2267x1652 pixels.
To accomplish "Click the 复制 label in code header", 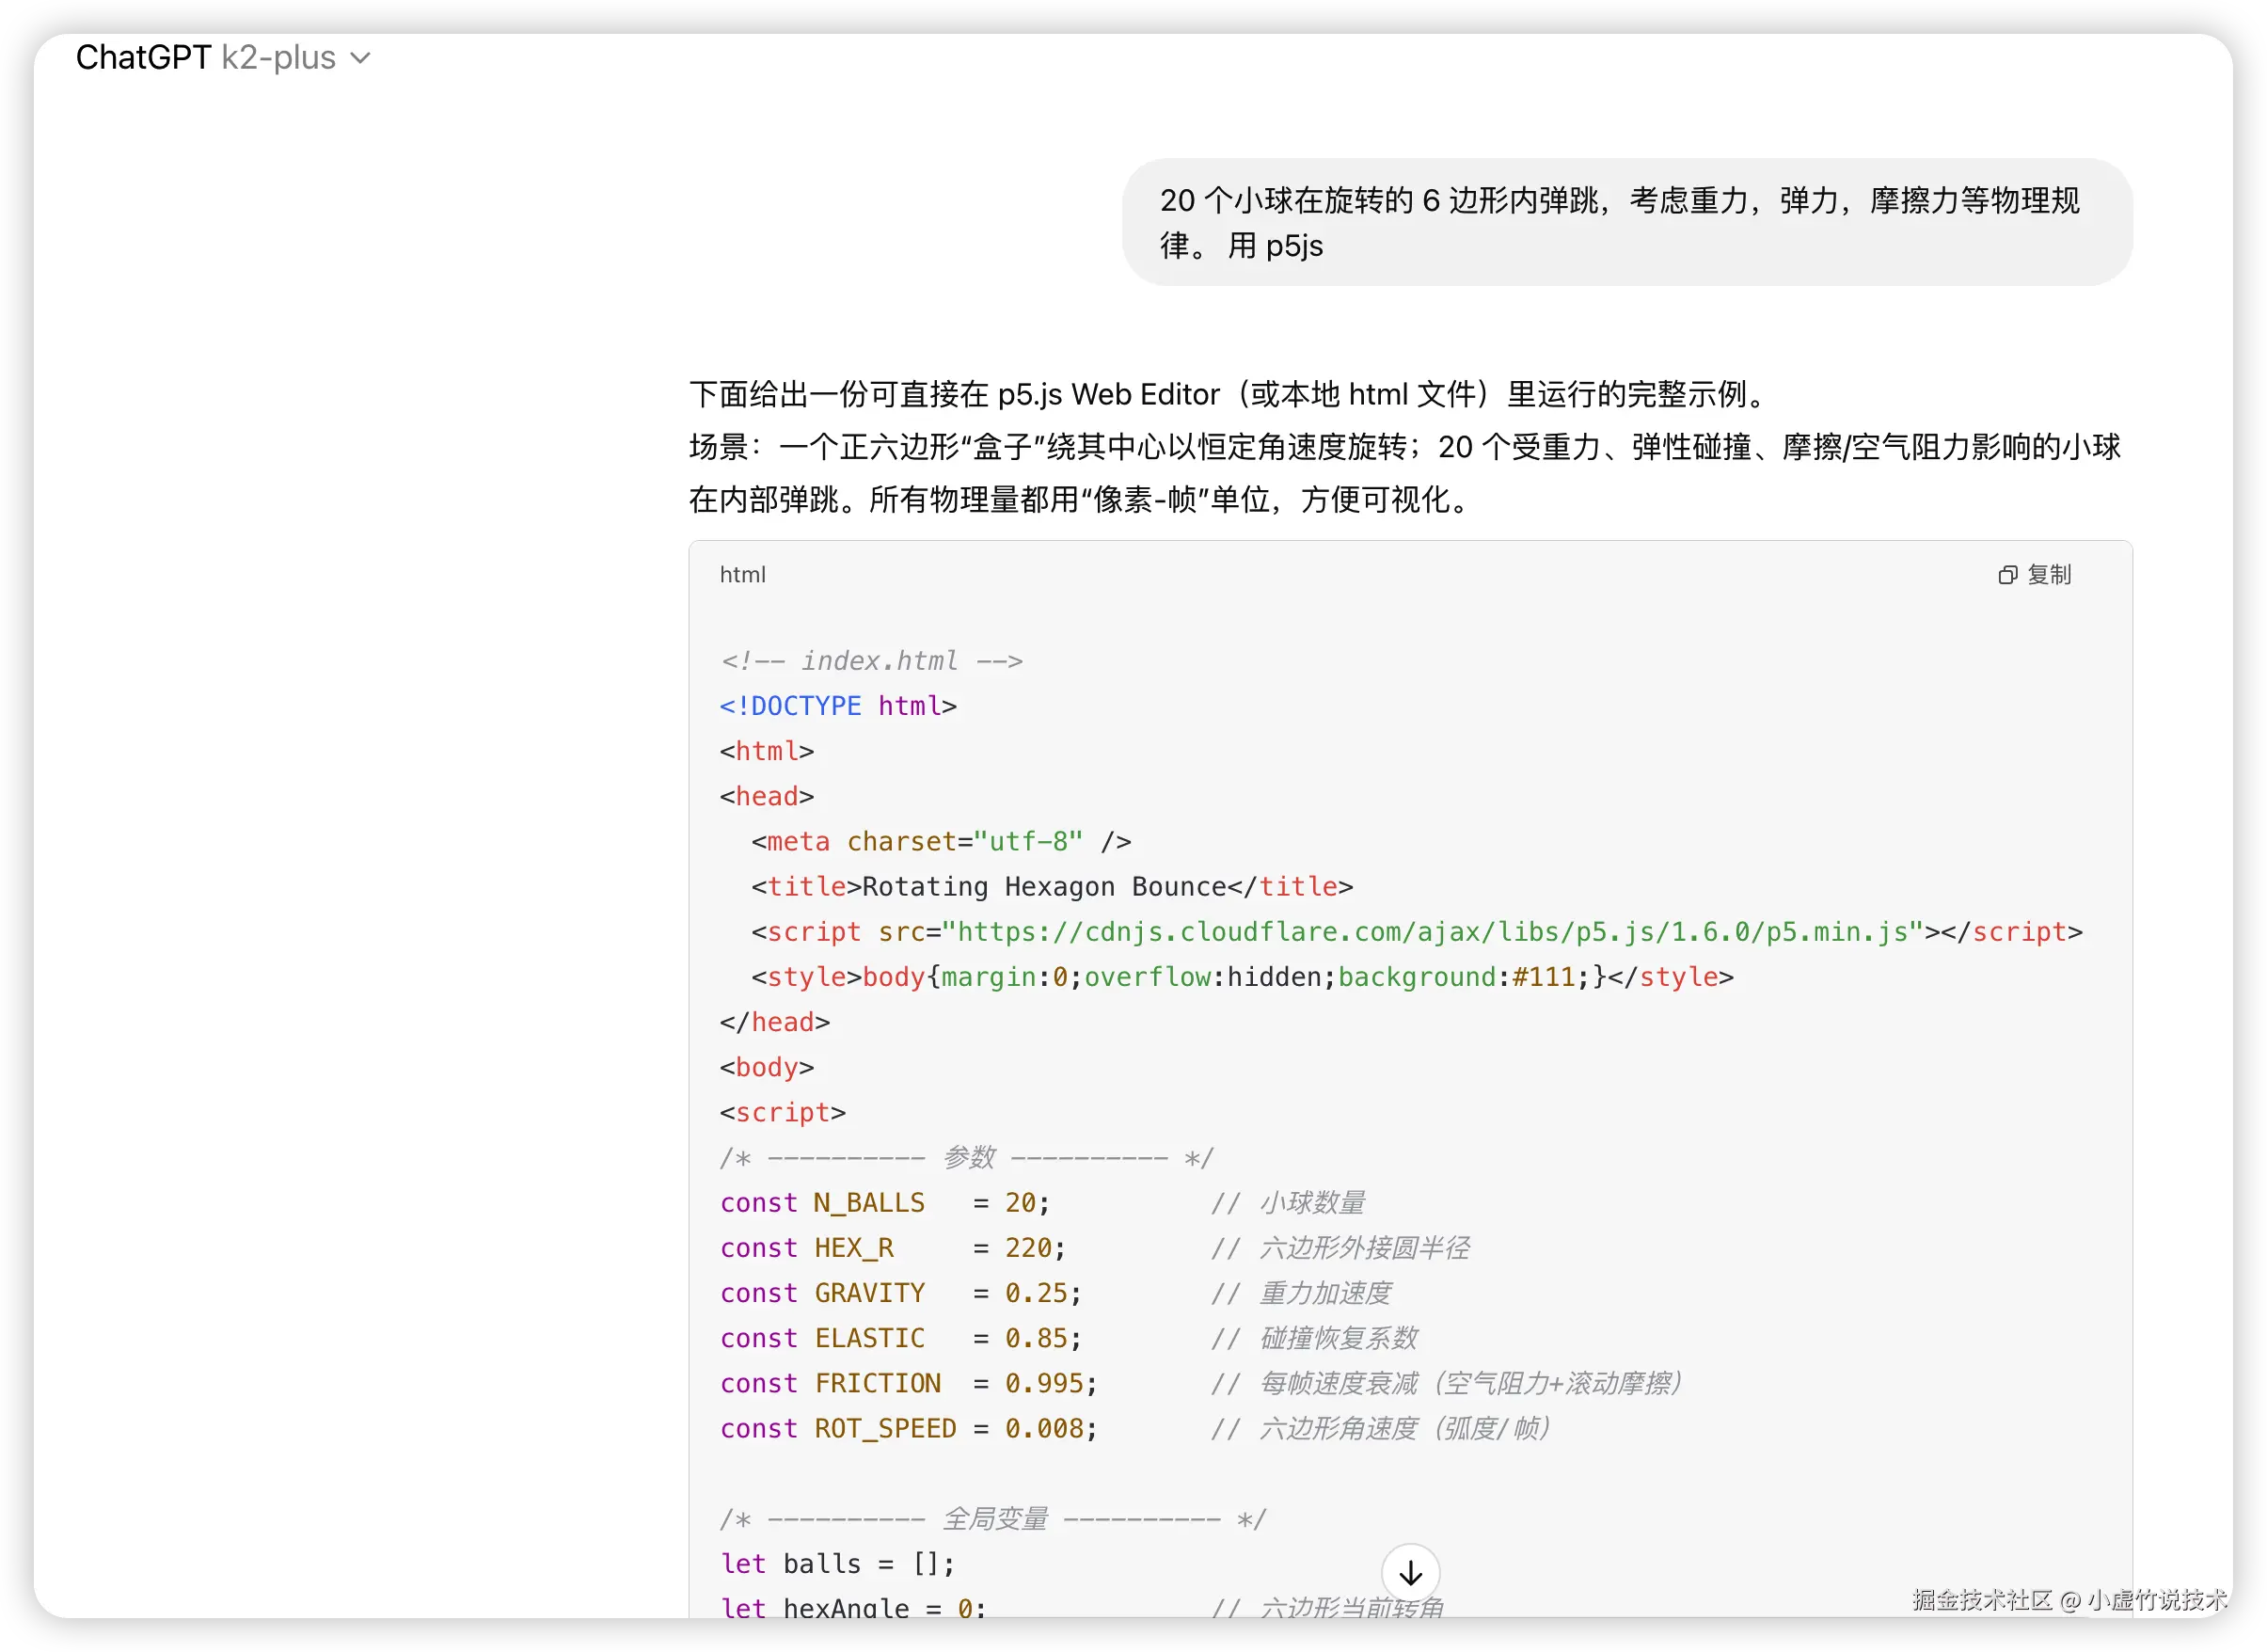I will [2048, 575].
